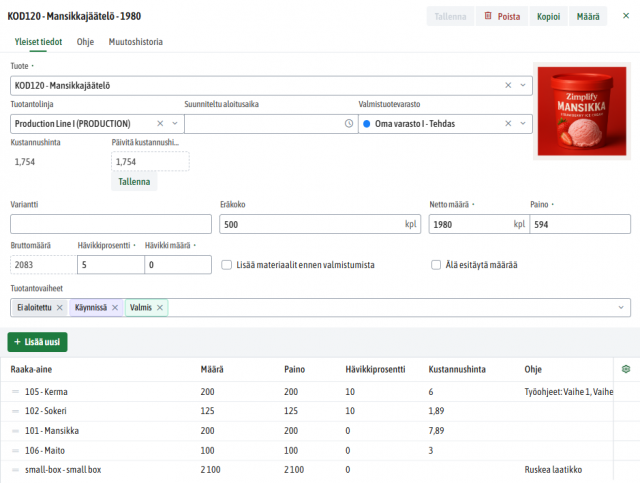This screenshot has width=640, height=483.
Task: Open the Tuotantolinja dropdown arrow
Action: 174,124
